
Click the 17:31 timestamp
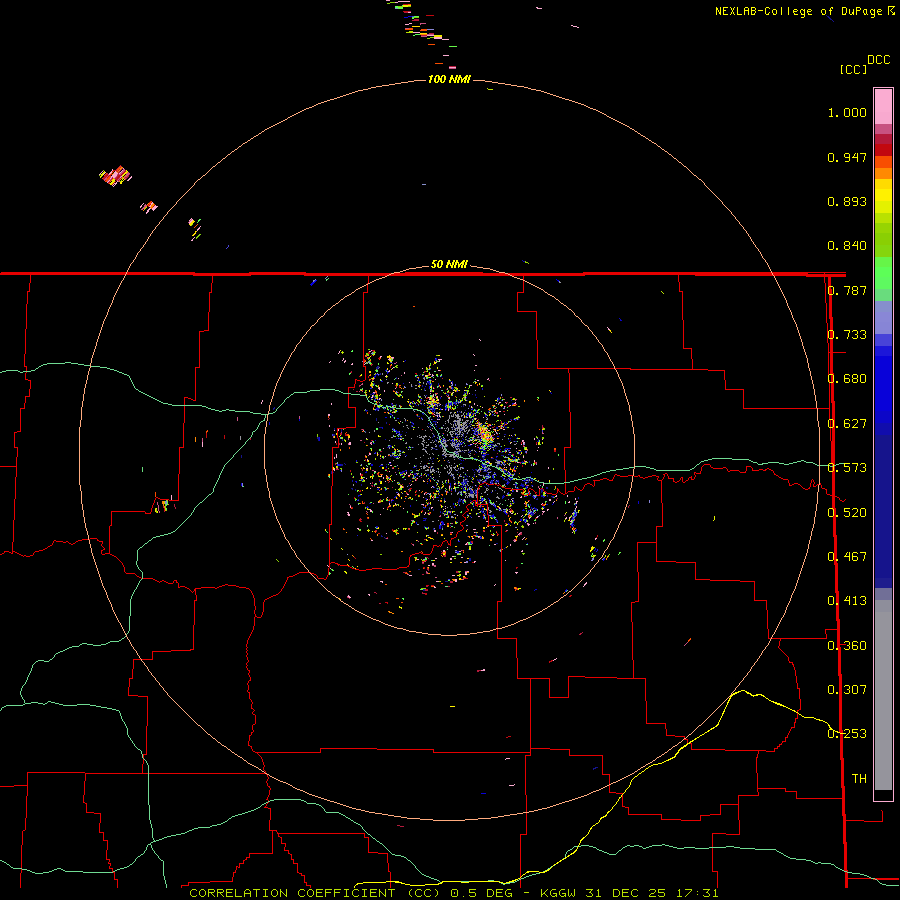point(697,893)
